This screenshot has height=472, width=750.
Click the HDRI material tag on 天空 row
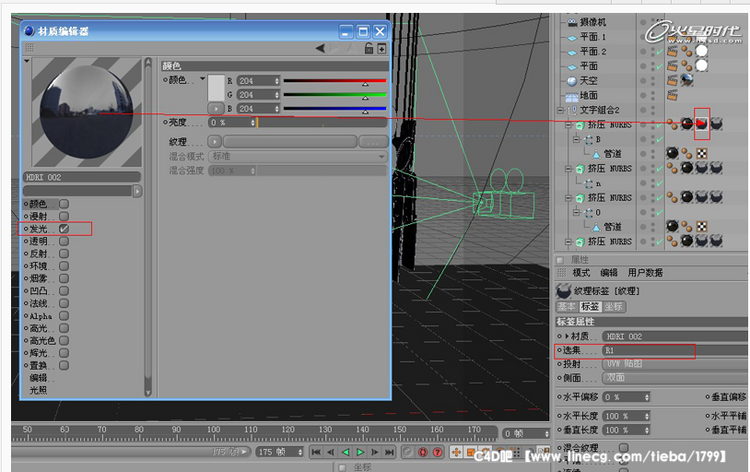[x=687, y=80]
